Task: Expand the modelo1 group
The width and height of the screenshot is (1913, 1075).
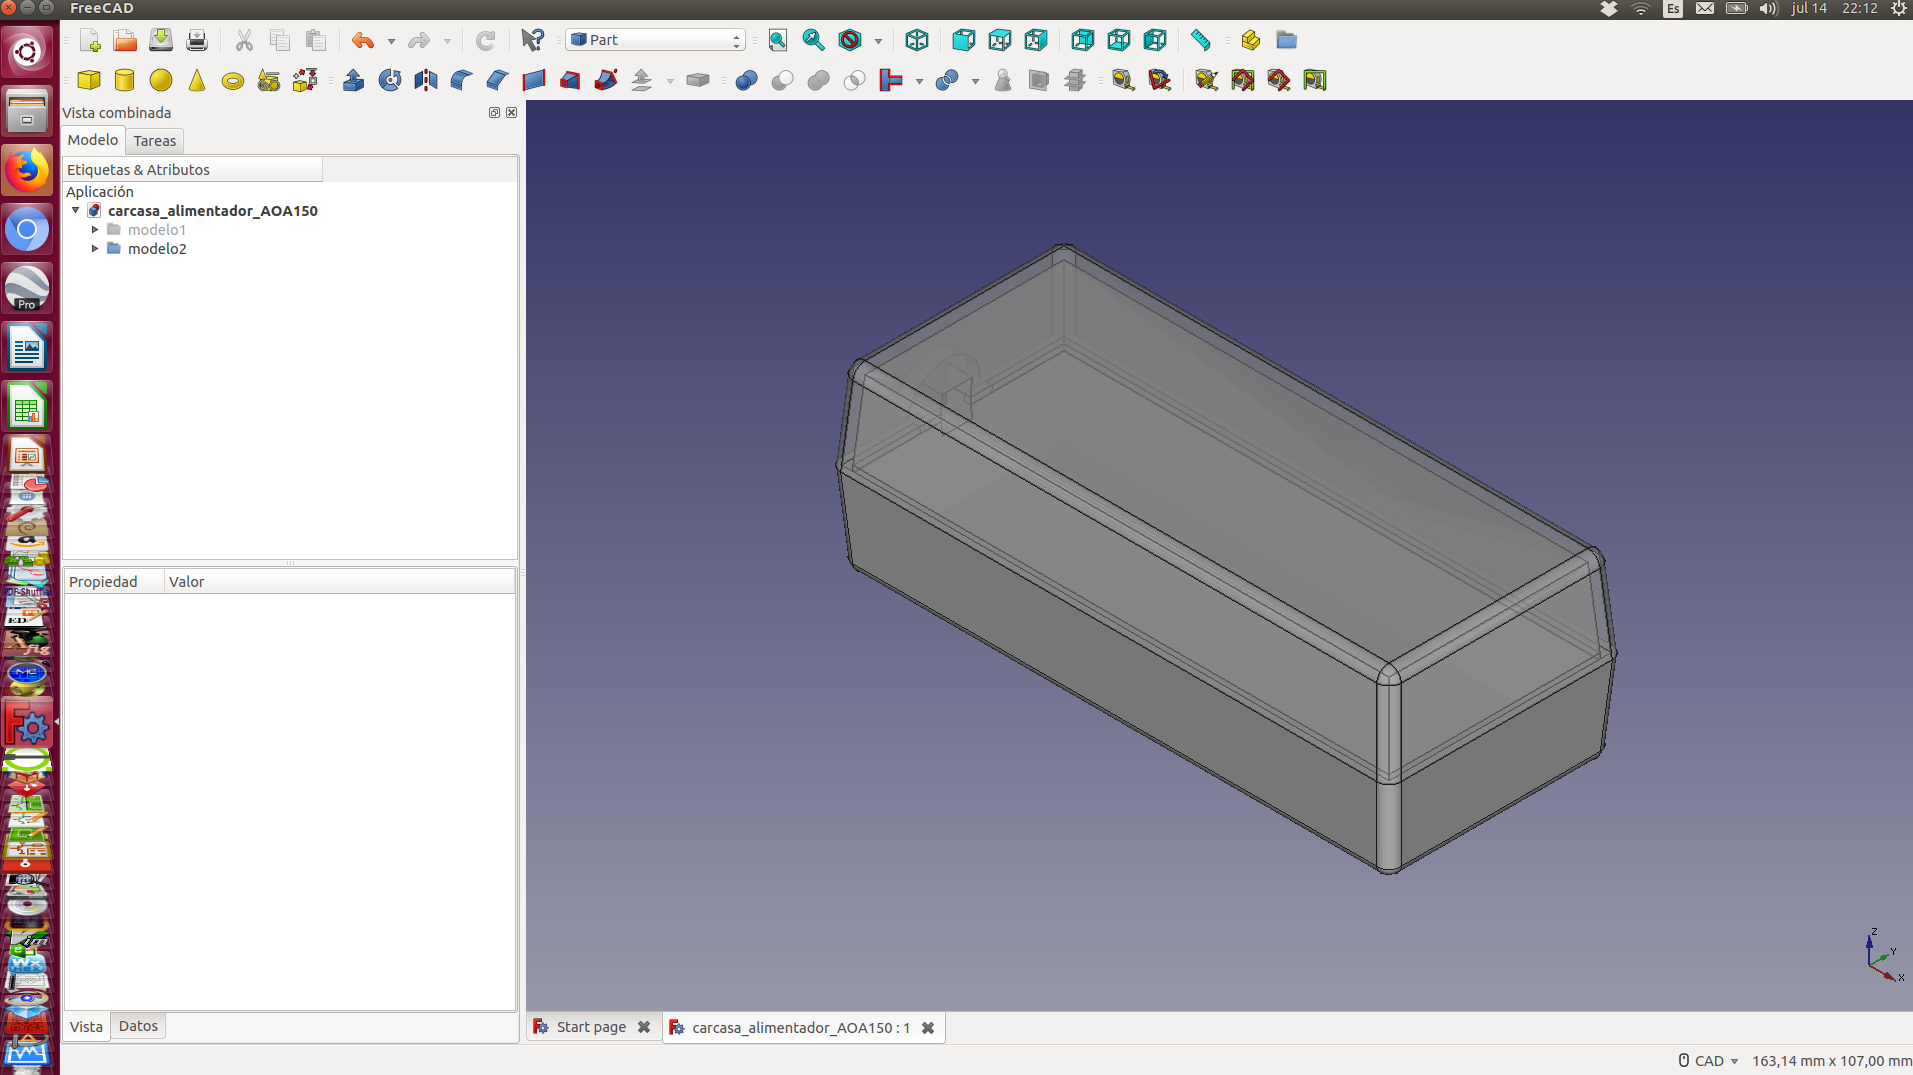Action: (95, 230)
